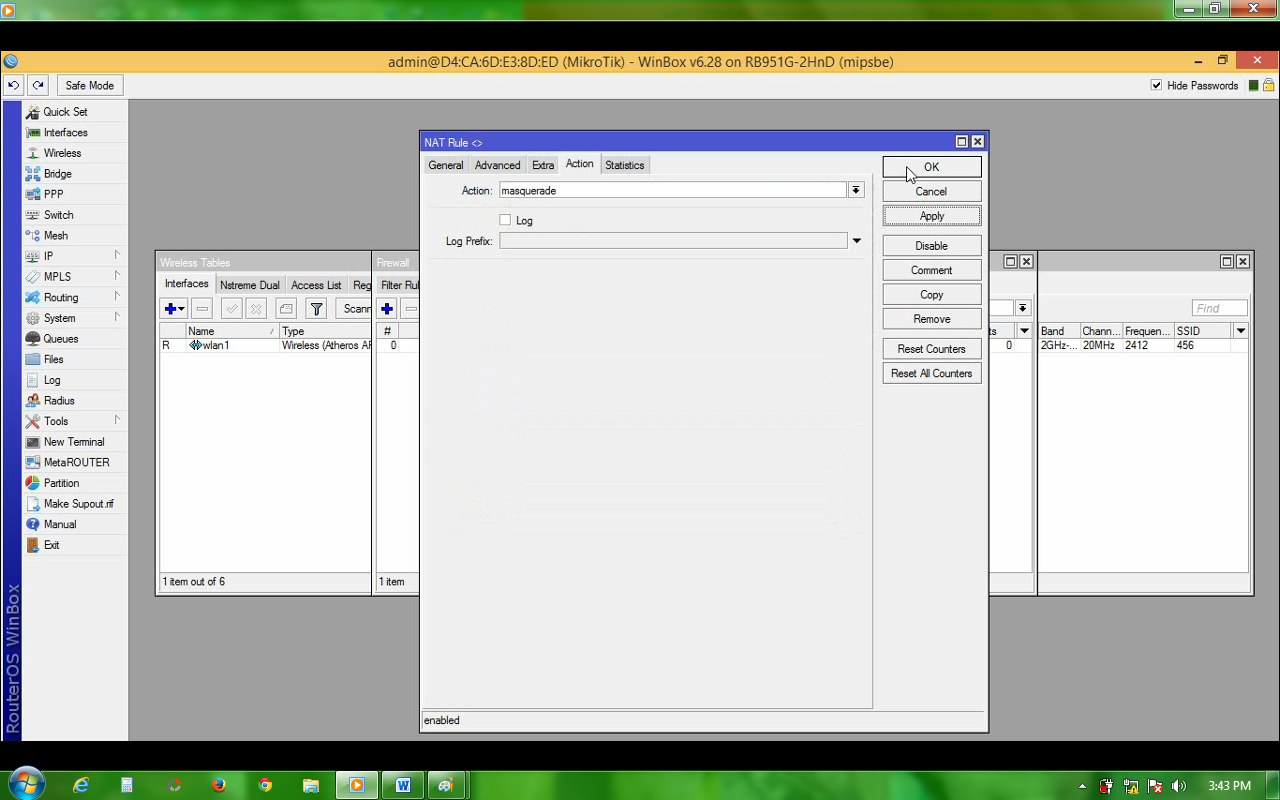
Task: Click the Remove button
Action: pos(932,319)
